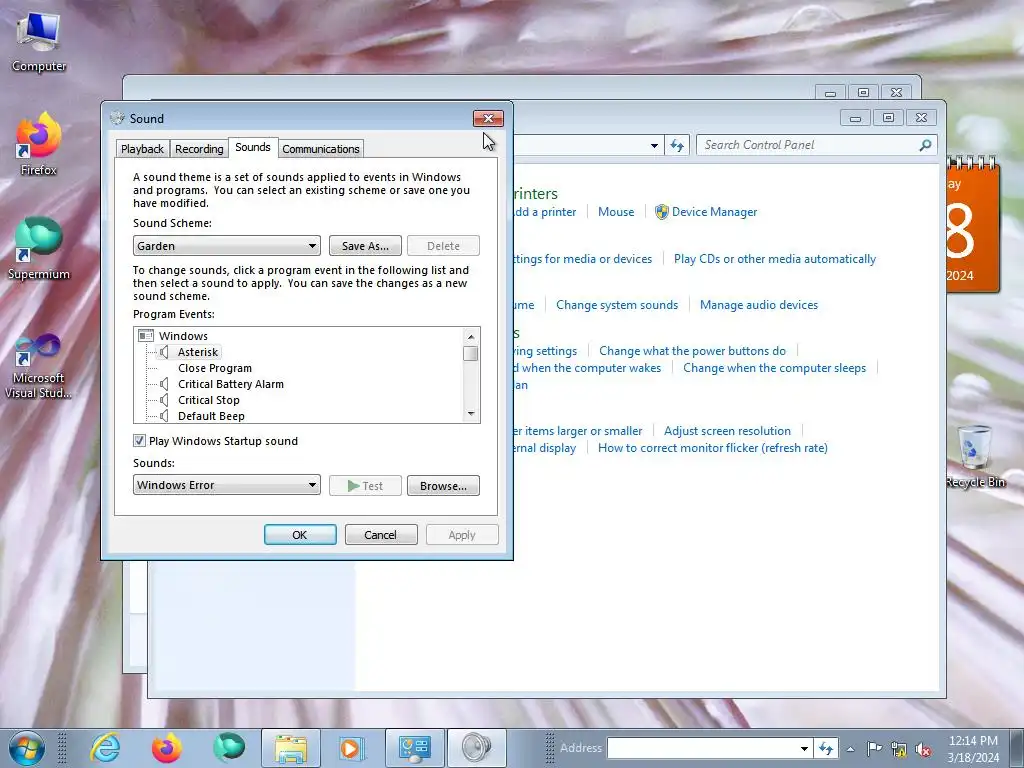Click the Save As... button

click(x=365, y=246)
